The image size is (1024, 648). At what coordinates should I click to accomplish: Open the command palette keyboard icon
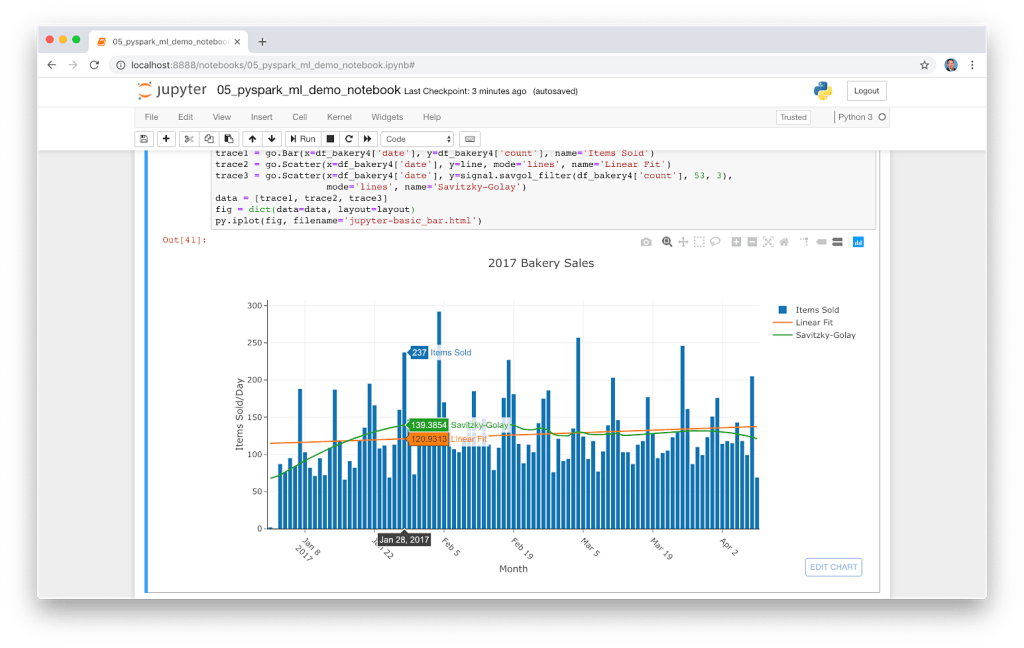pos(470,139)
